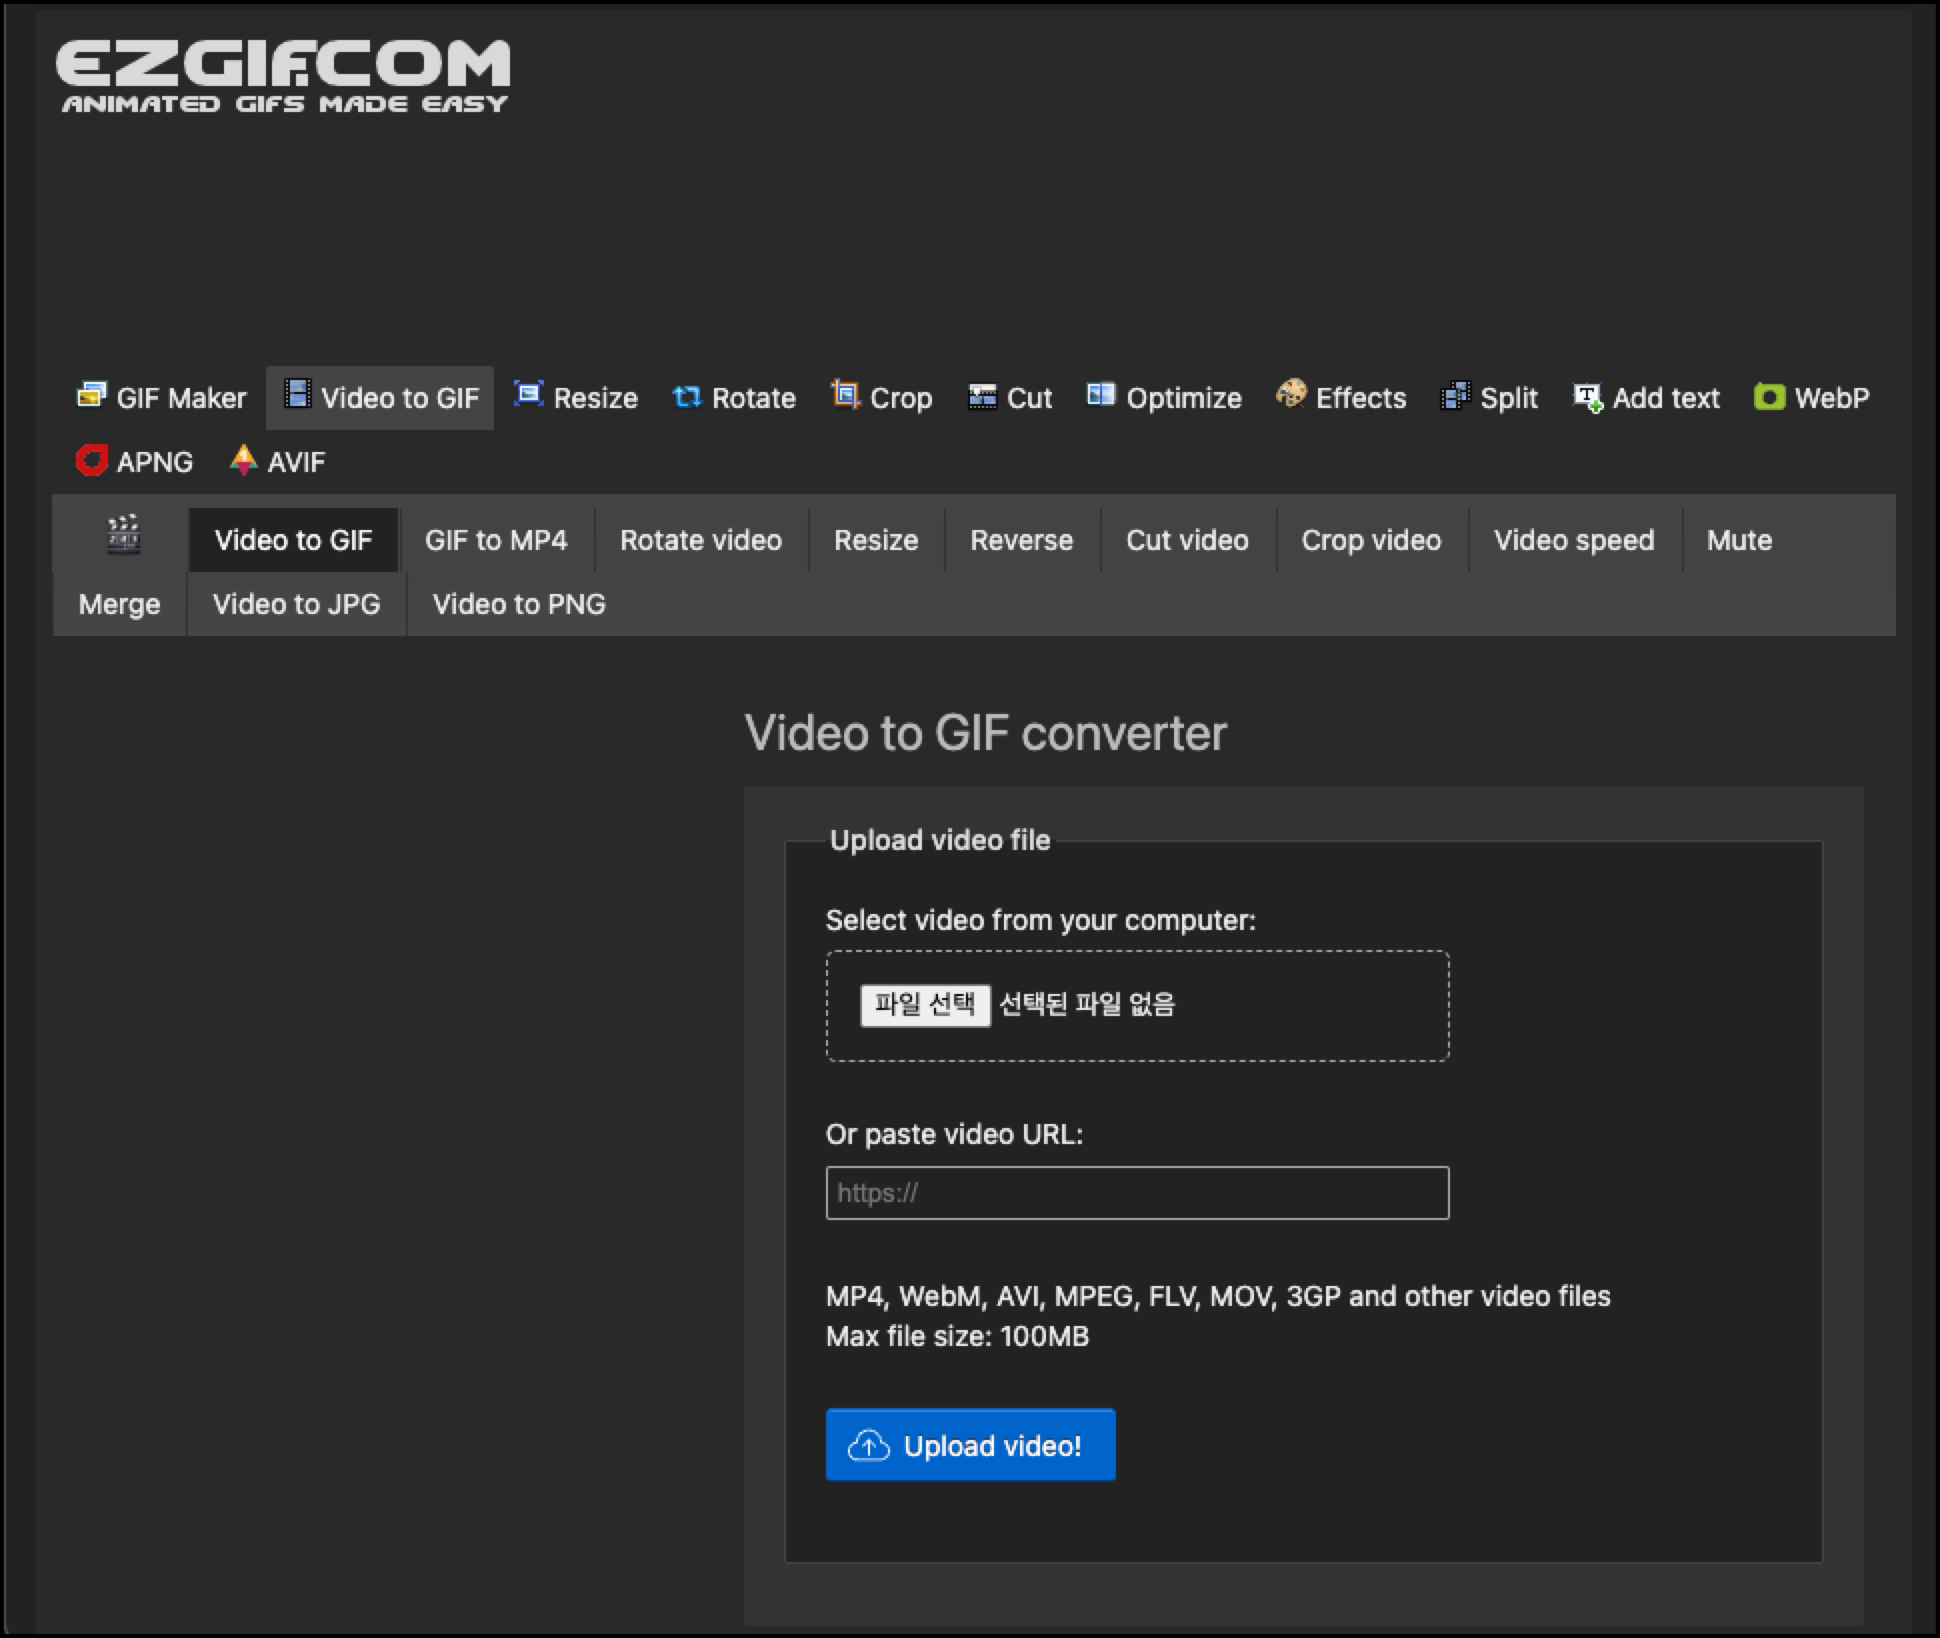The image size is (1940, 1638).
Task: Open the Reverse tab
Action: click(x=1021, y=540)
